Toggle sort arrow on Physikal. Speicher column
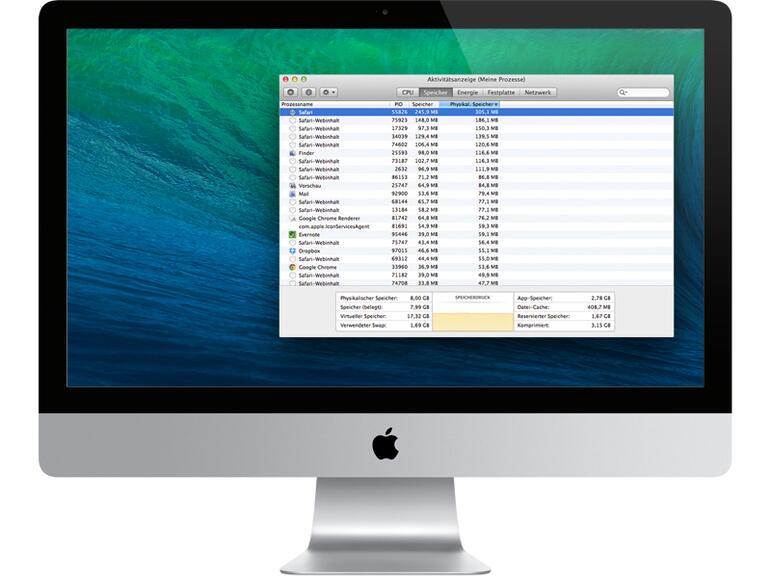Screen dimensions: 770x578 click(x=496, y=105)
